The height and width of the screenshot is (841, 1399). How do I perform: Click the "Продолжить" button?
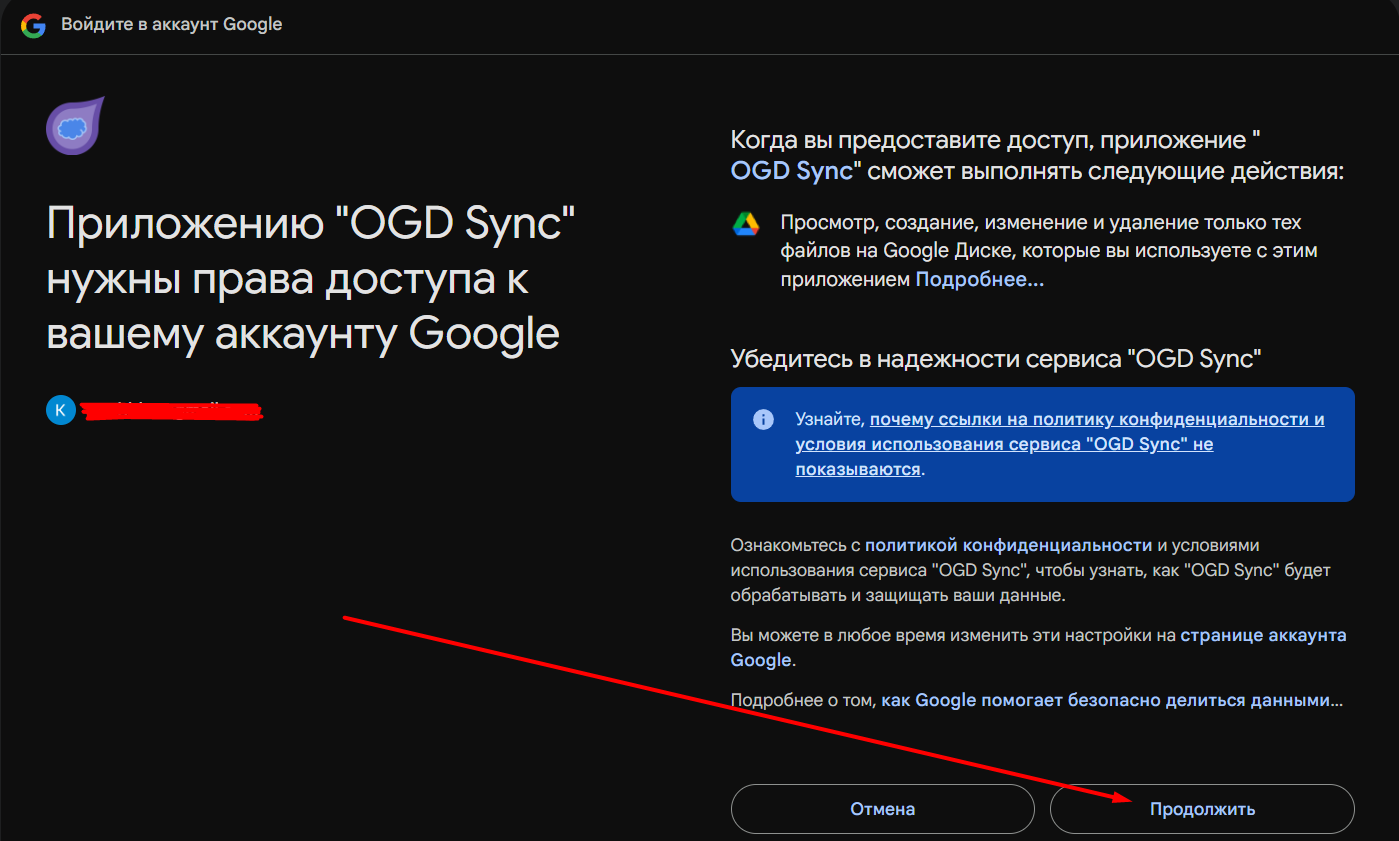point(1202,809)
